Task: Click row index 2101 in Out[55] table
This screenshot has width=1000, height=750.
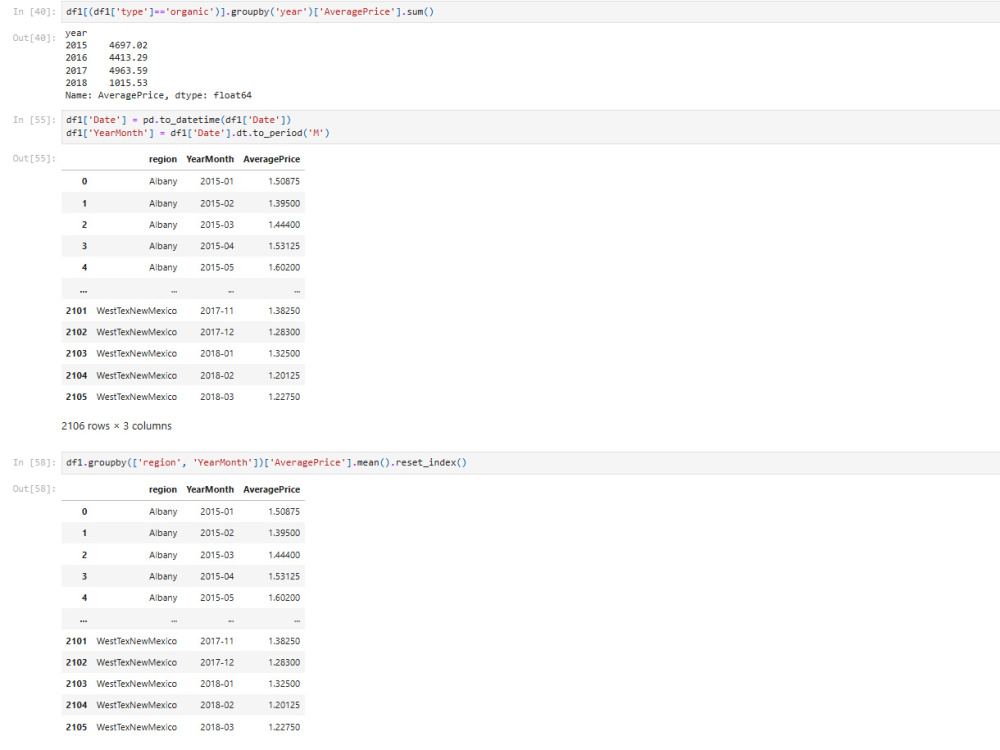Action: (76, 311)
